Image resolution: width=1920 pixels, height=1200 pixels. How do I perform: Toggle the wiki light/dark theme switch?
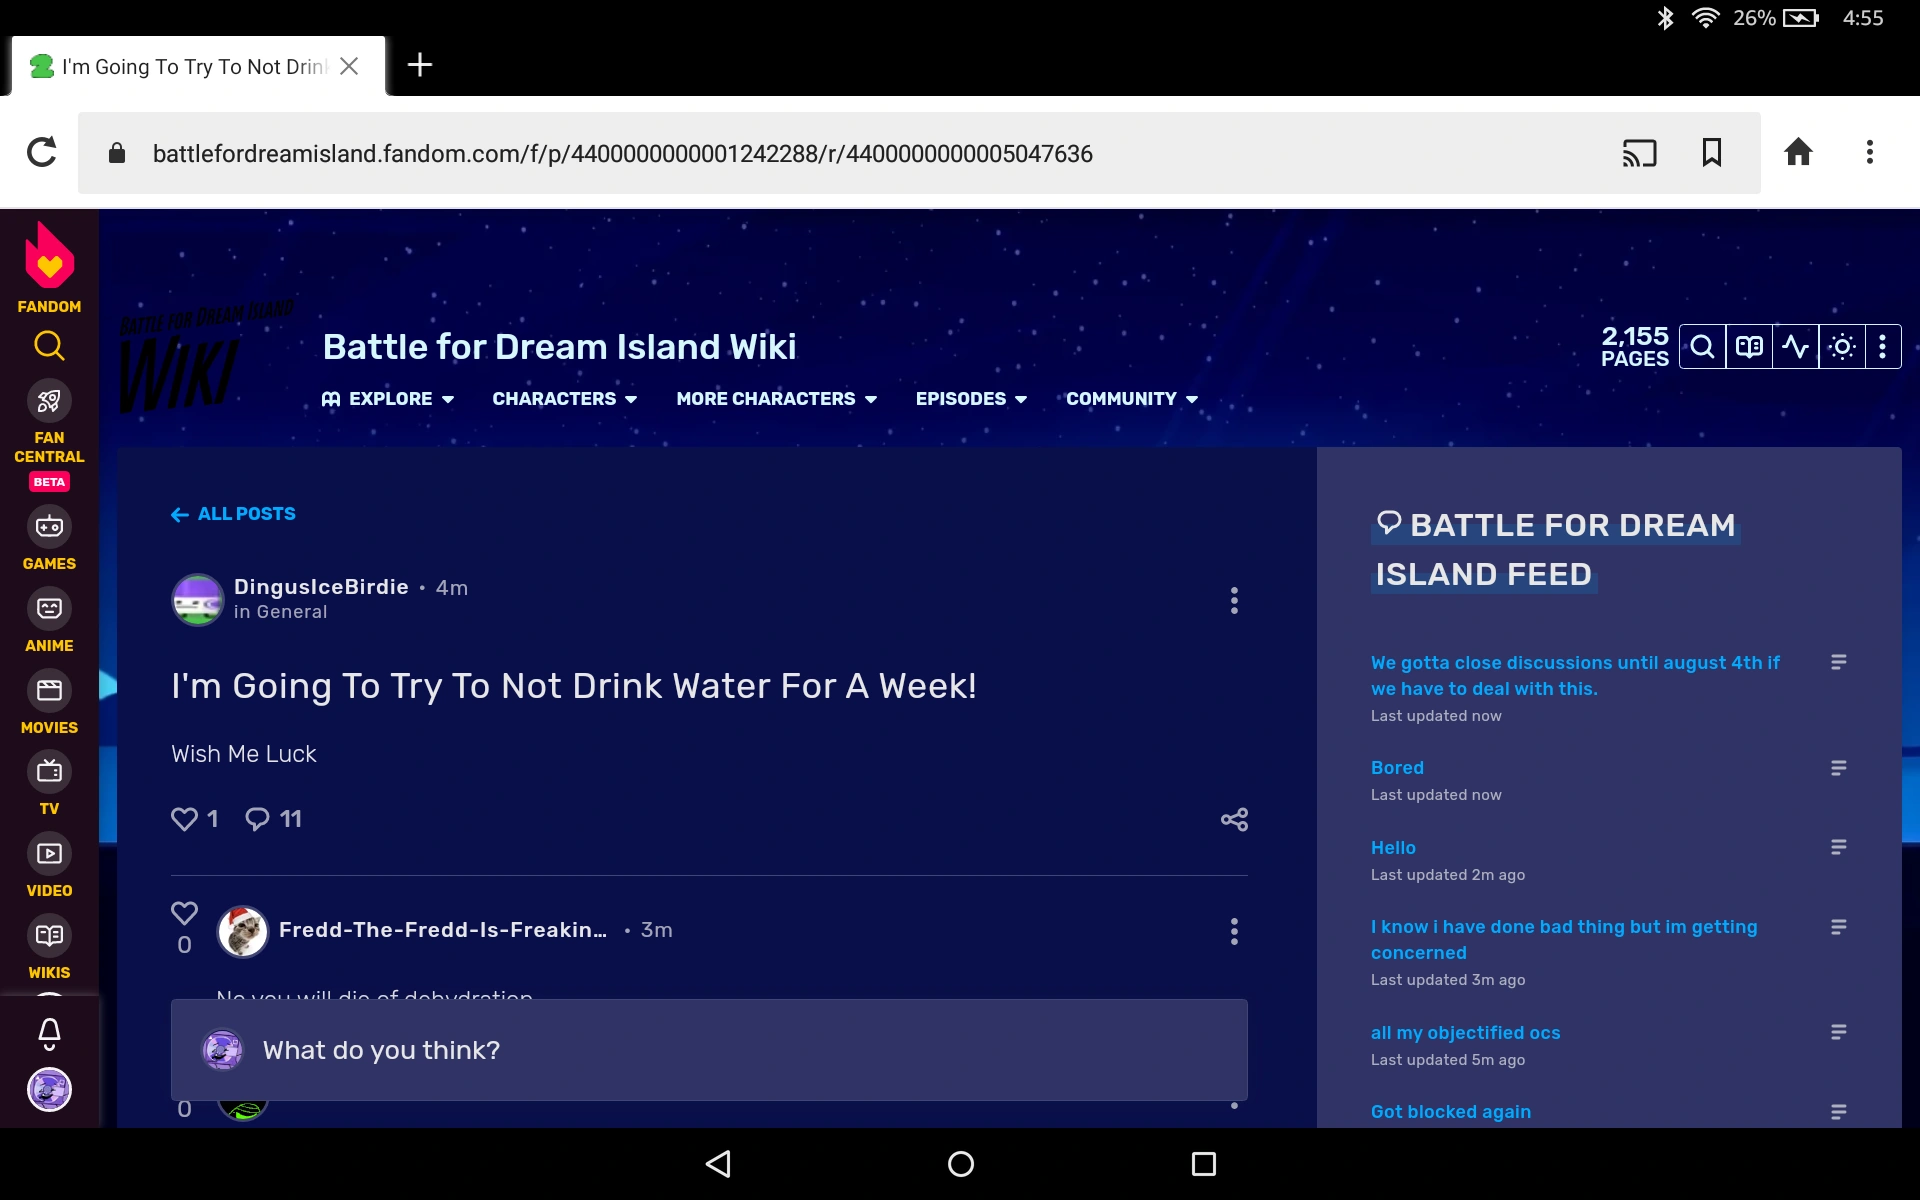[x=1842, y=347]
